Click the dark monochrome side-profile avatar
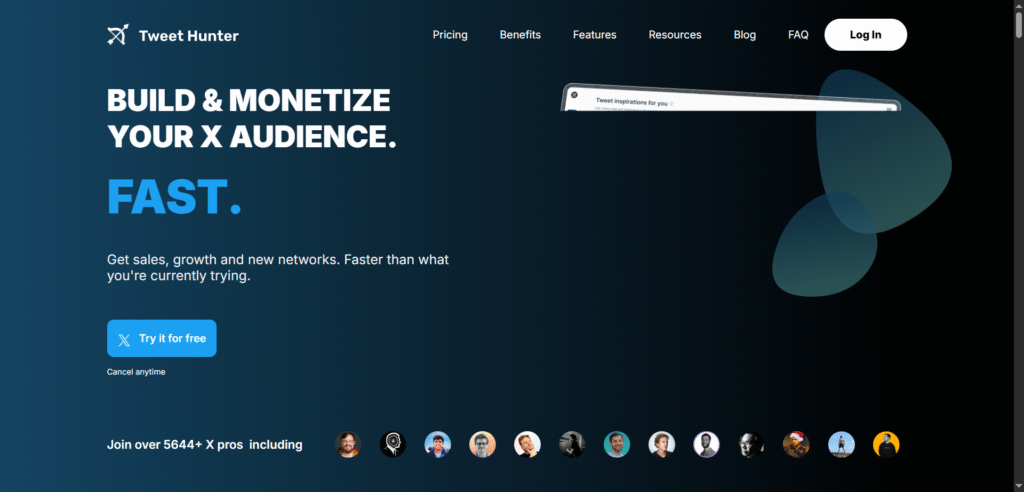This screenshot has width=1024, height=492. [572, 445]
